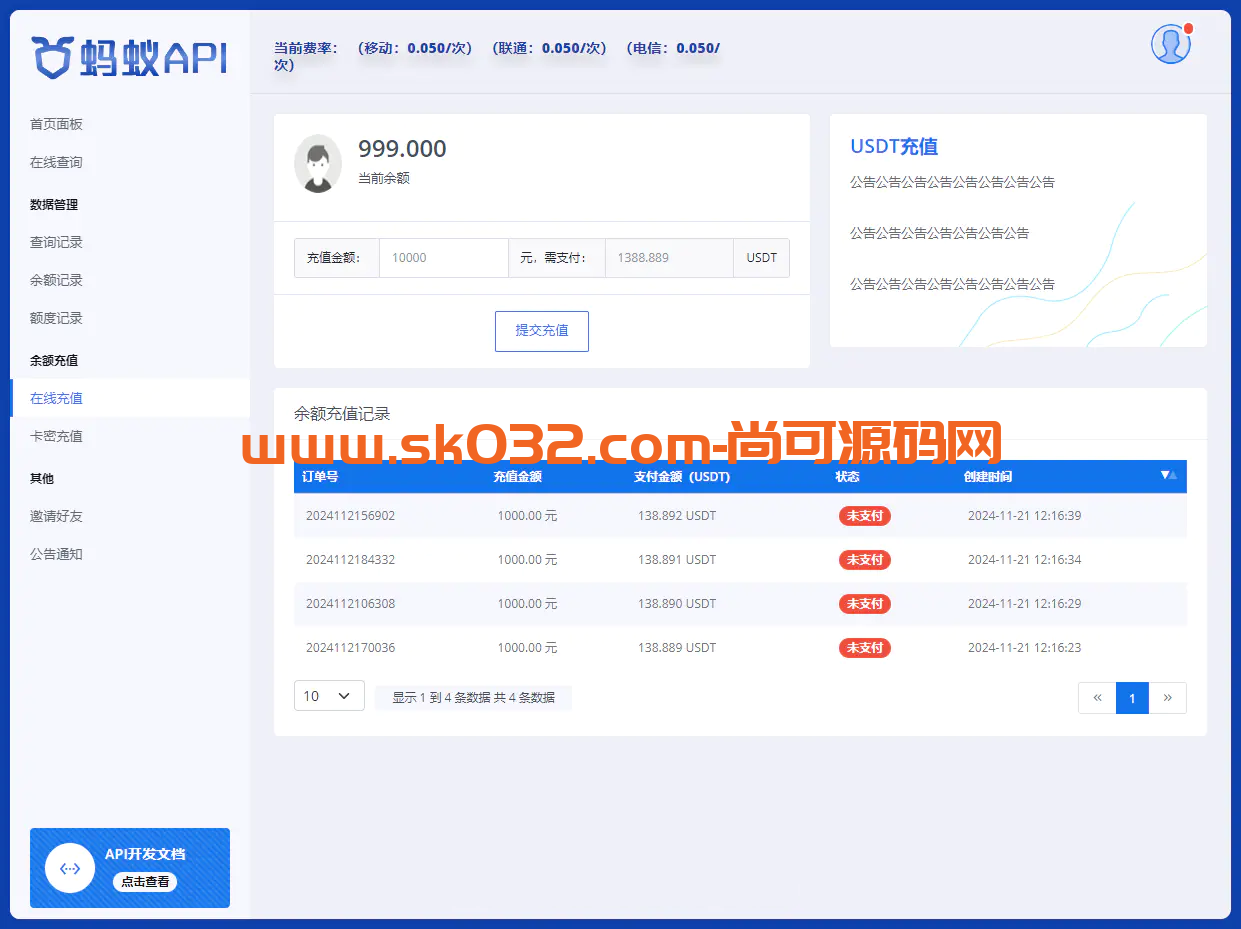Open the USDT充值 link heading

[893, 146]
